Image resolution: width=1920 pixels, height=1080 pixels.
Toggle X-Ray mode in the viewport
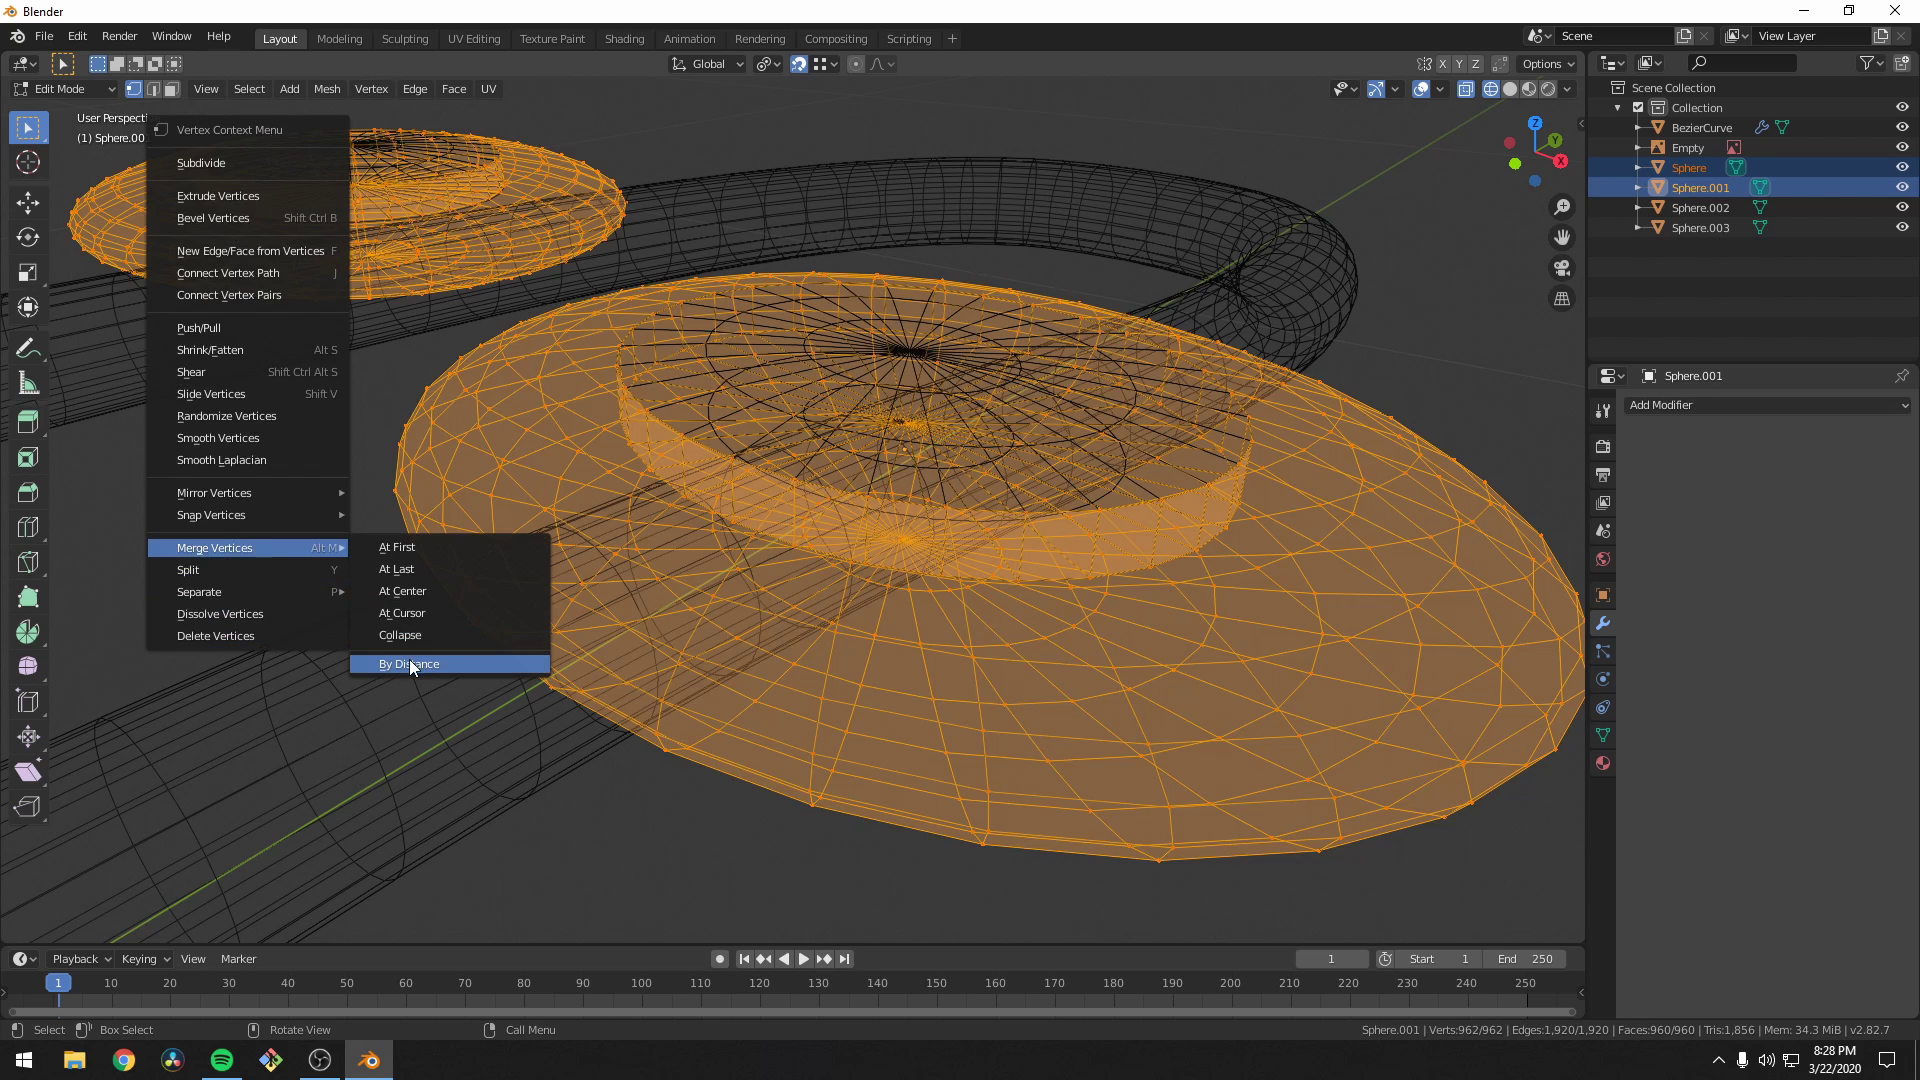pos(1467,88)
